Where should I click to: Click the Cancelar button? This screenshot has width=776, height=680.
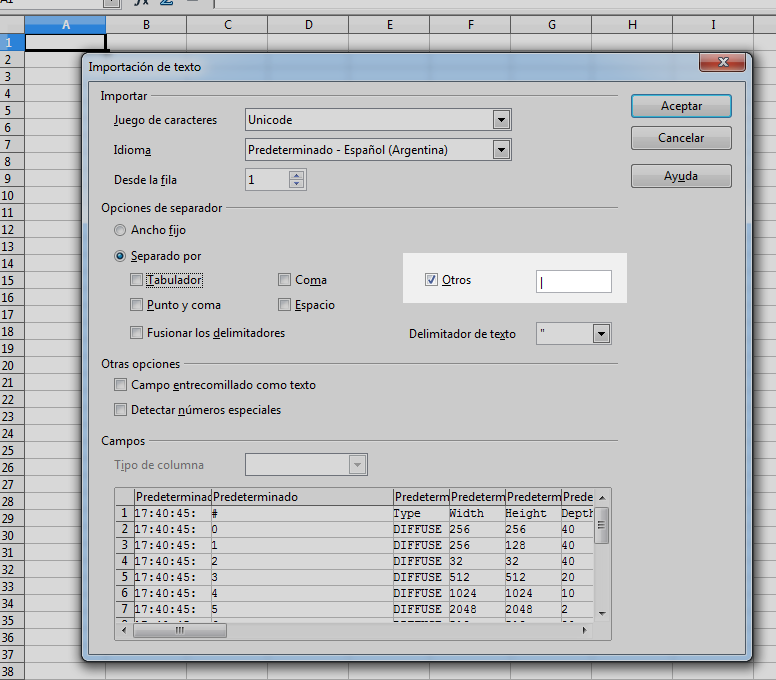681,138
